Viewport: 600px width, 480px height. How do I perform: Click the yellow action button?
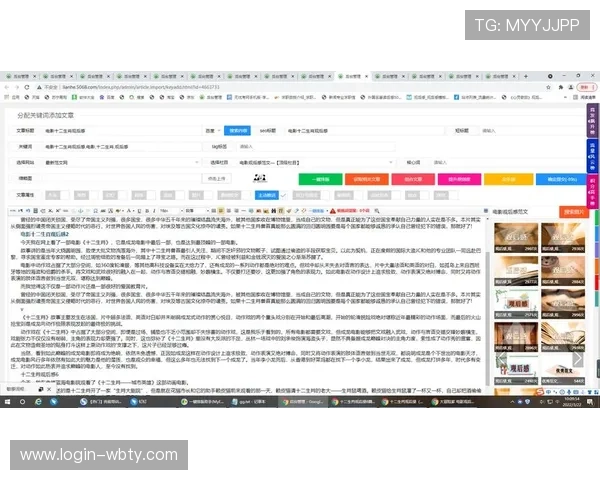coord(509,179)
